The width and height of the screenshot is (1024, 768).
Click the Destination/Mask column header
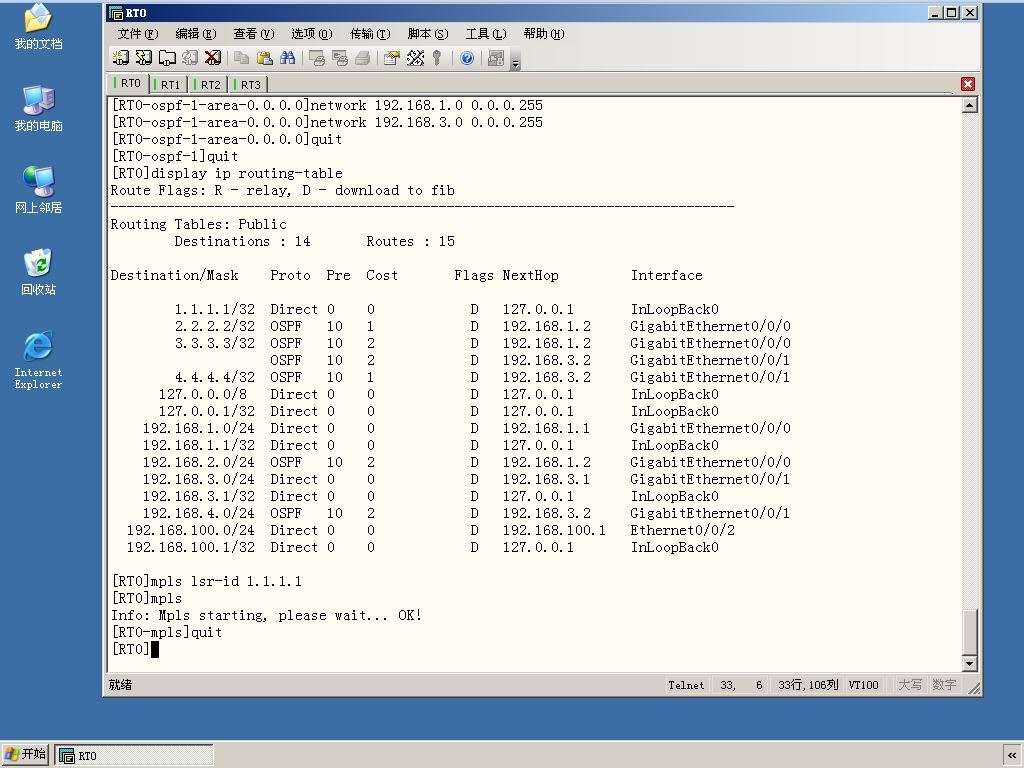pos(174,275)
